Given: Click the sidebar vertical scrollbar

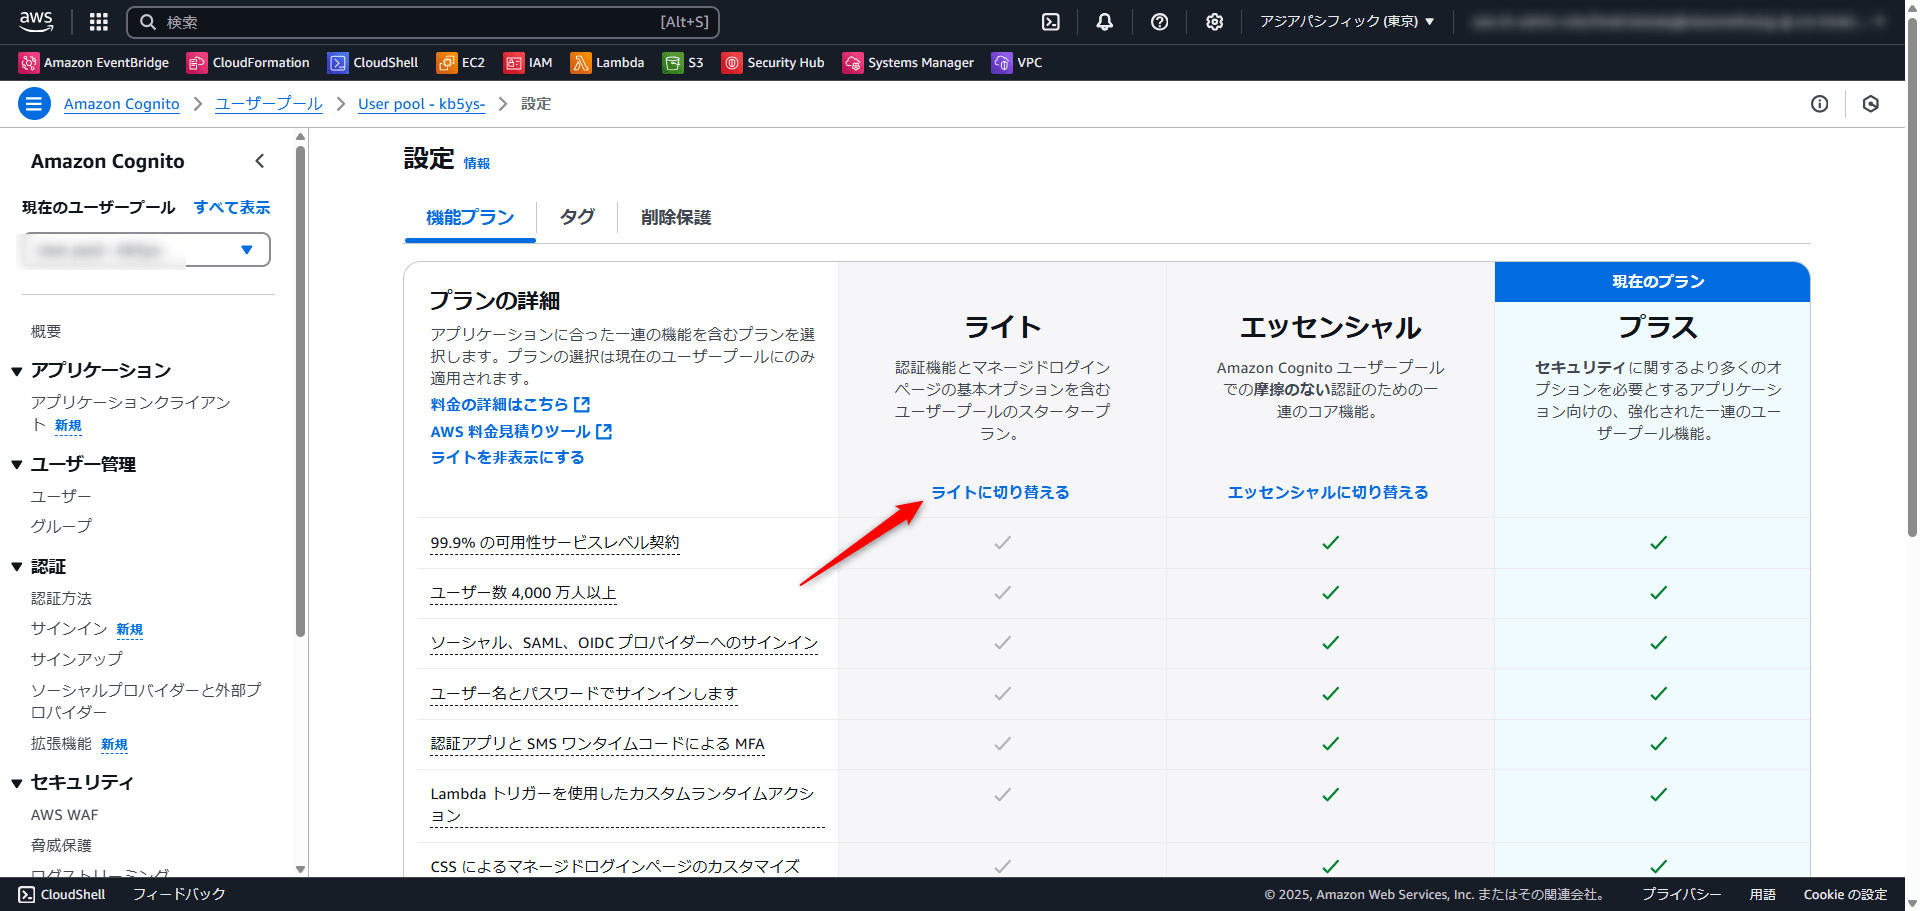Looking at the screenshot, I should click(x=300, y=390).
